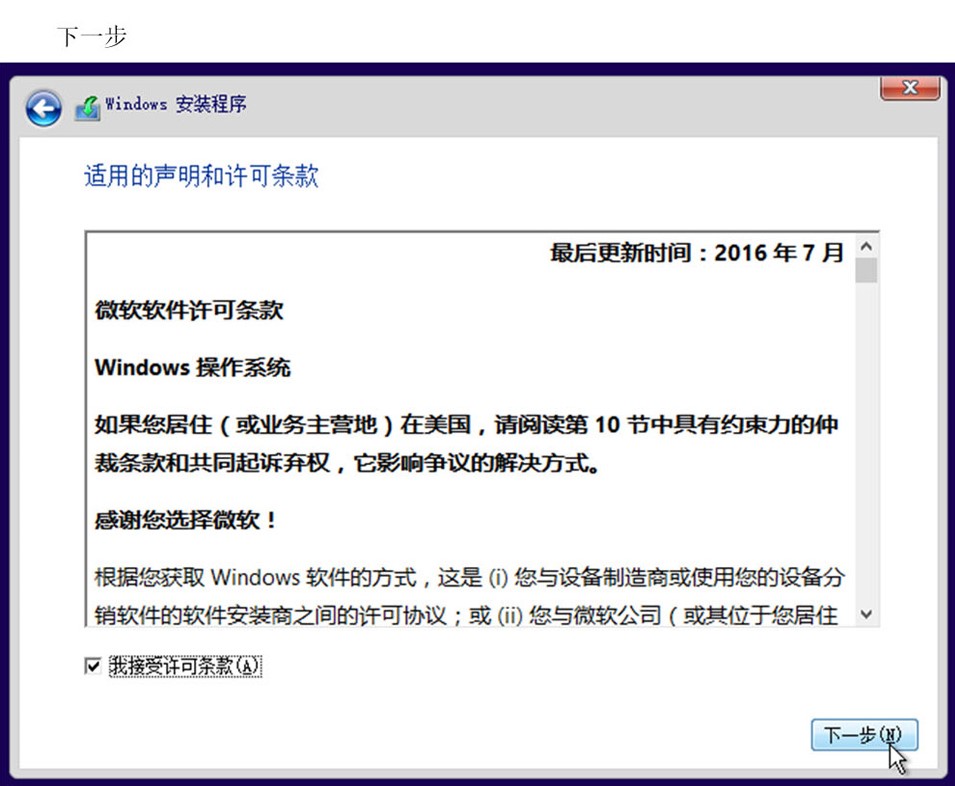Image resolution: width=955 pixels, height=786 pixels.
Task: Close the Windows 安装程序 window
Action: point(910,88)
